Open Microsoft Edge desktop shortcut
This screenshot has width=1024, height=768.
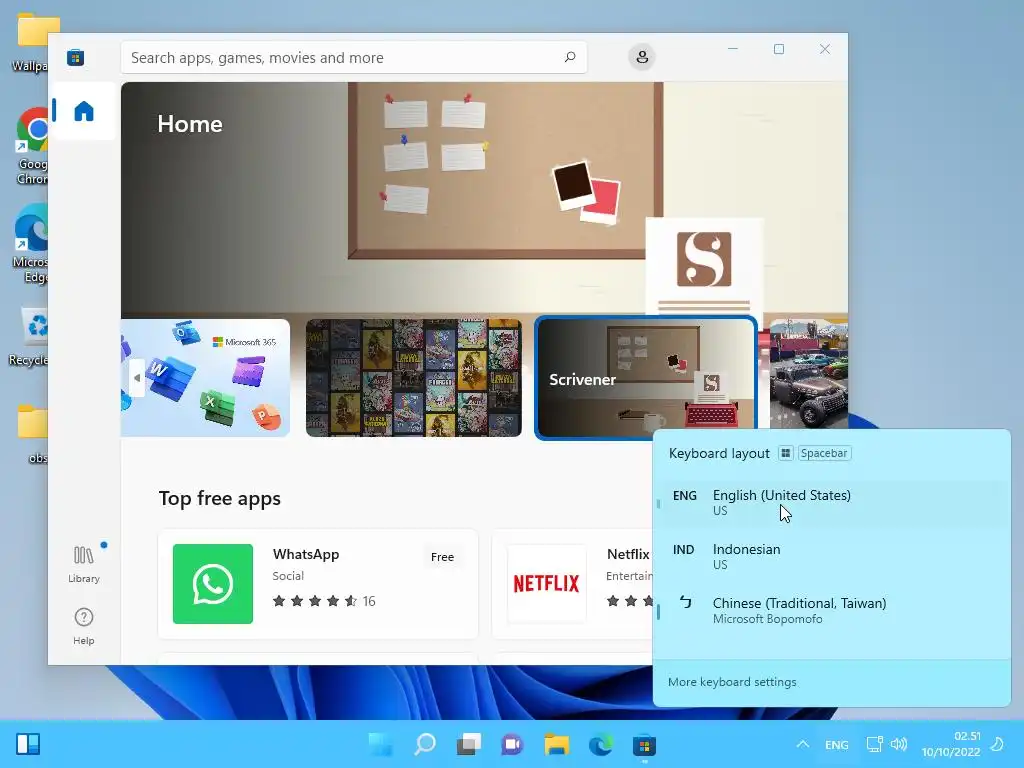(x=31, y=244)
